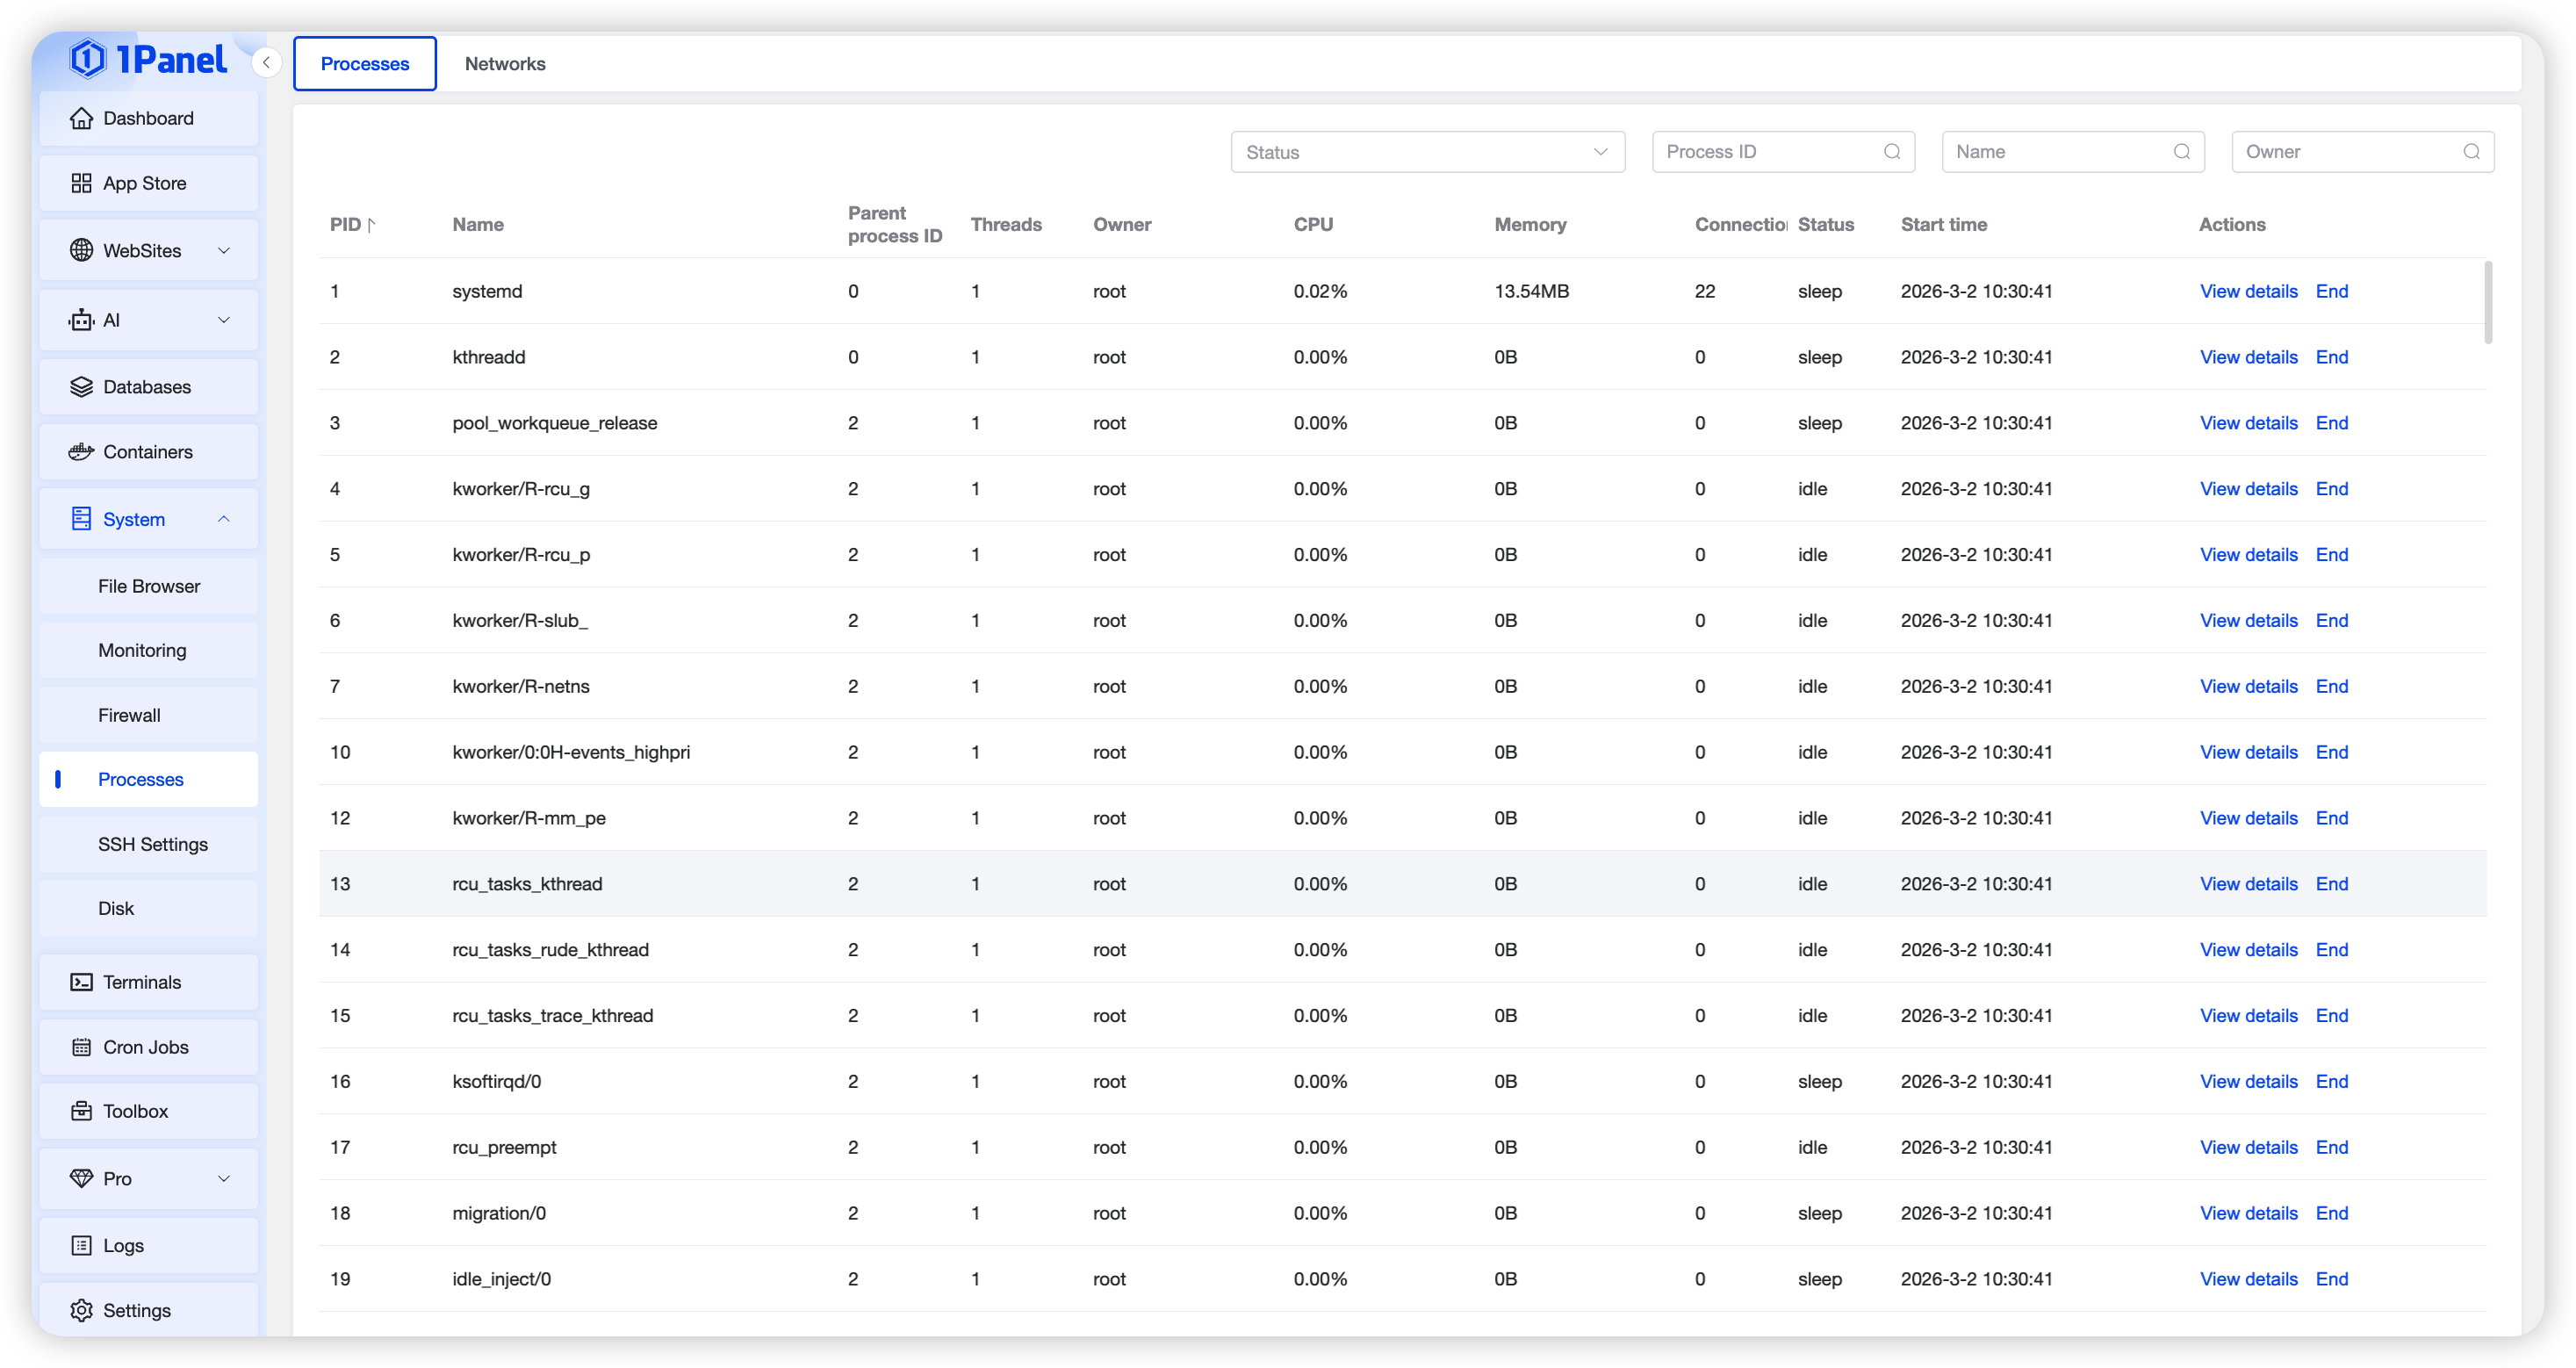This screenshot has width=2576, height=1368.
Task: Click the Process ID search magnifier icon
Action: (1892, 152)
